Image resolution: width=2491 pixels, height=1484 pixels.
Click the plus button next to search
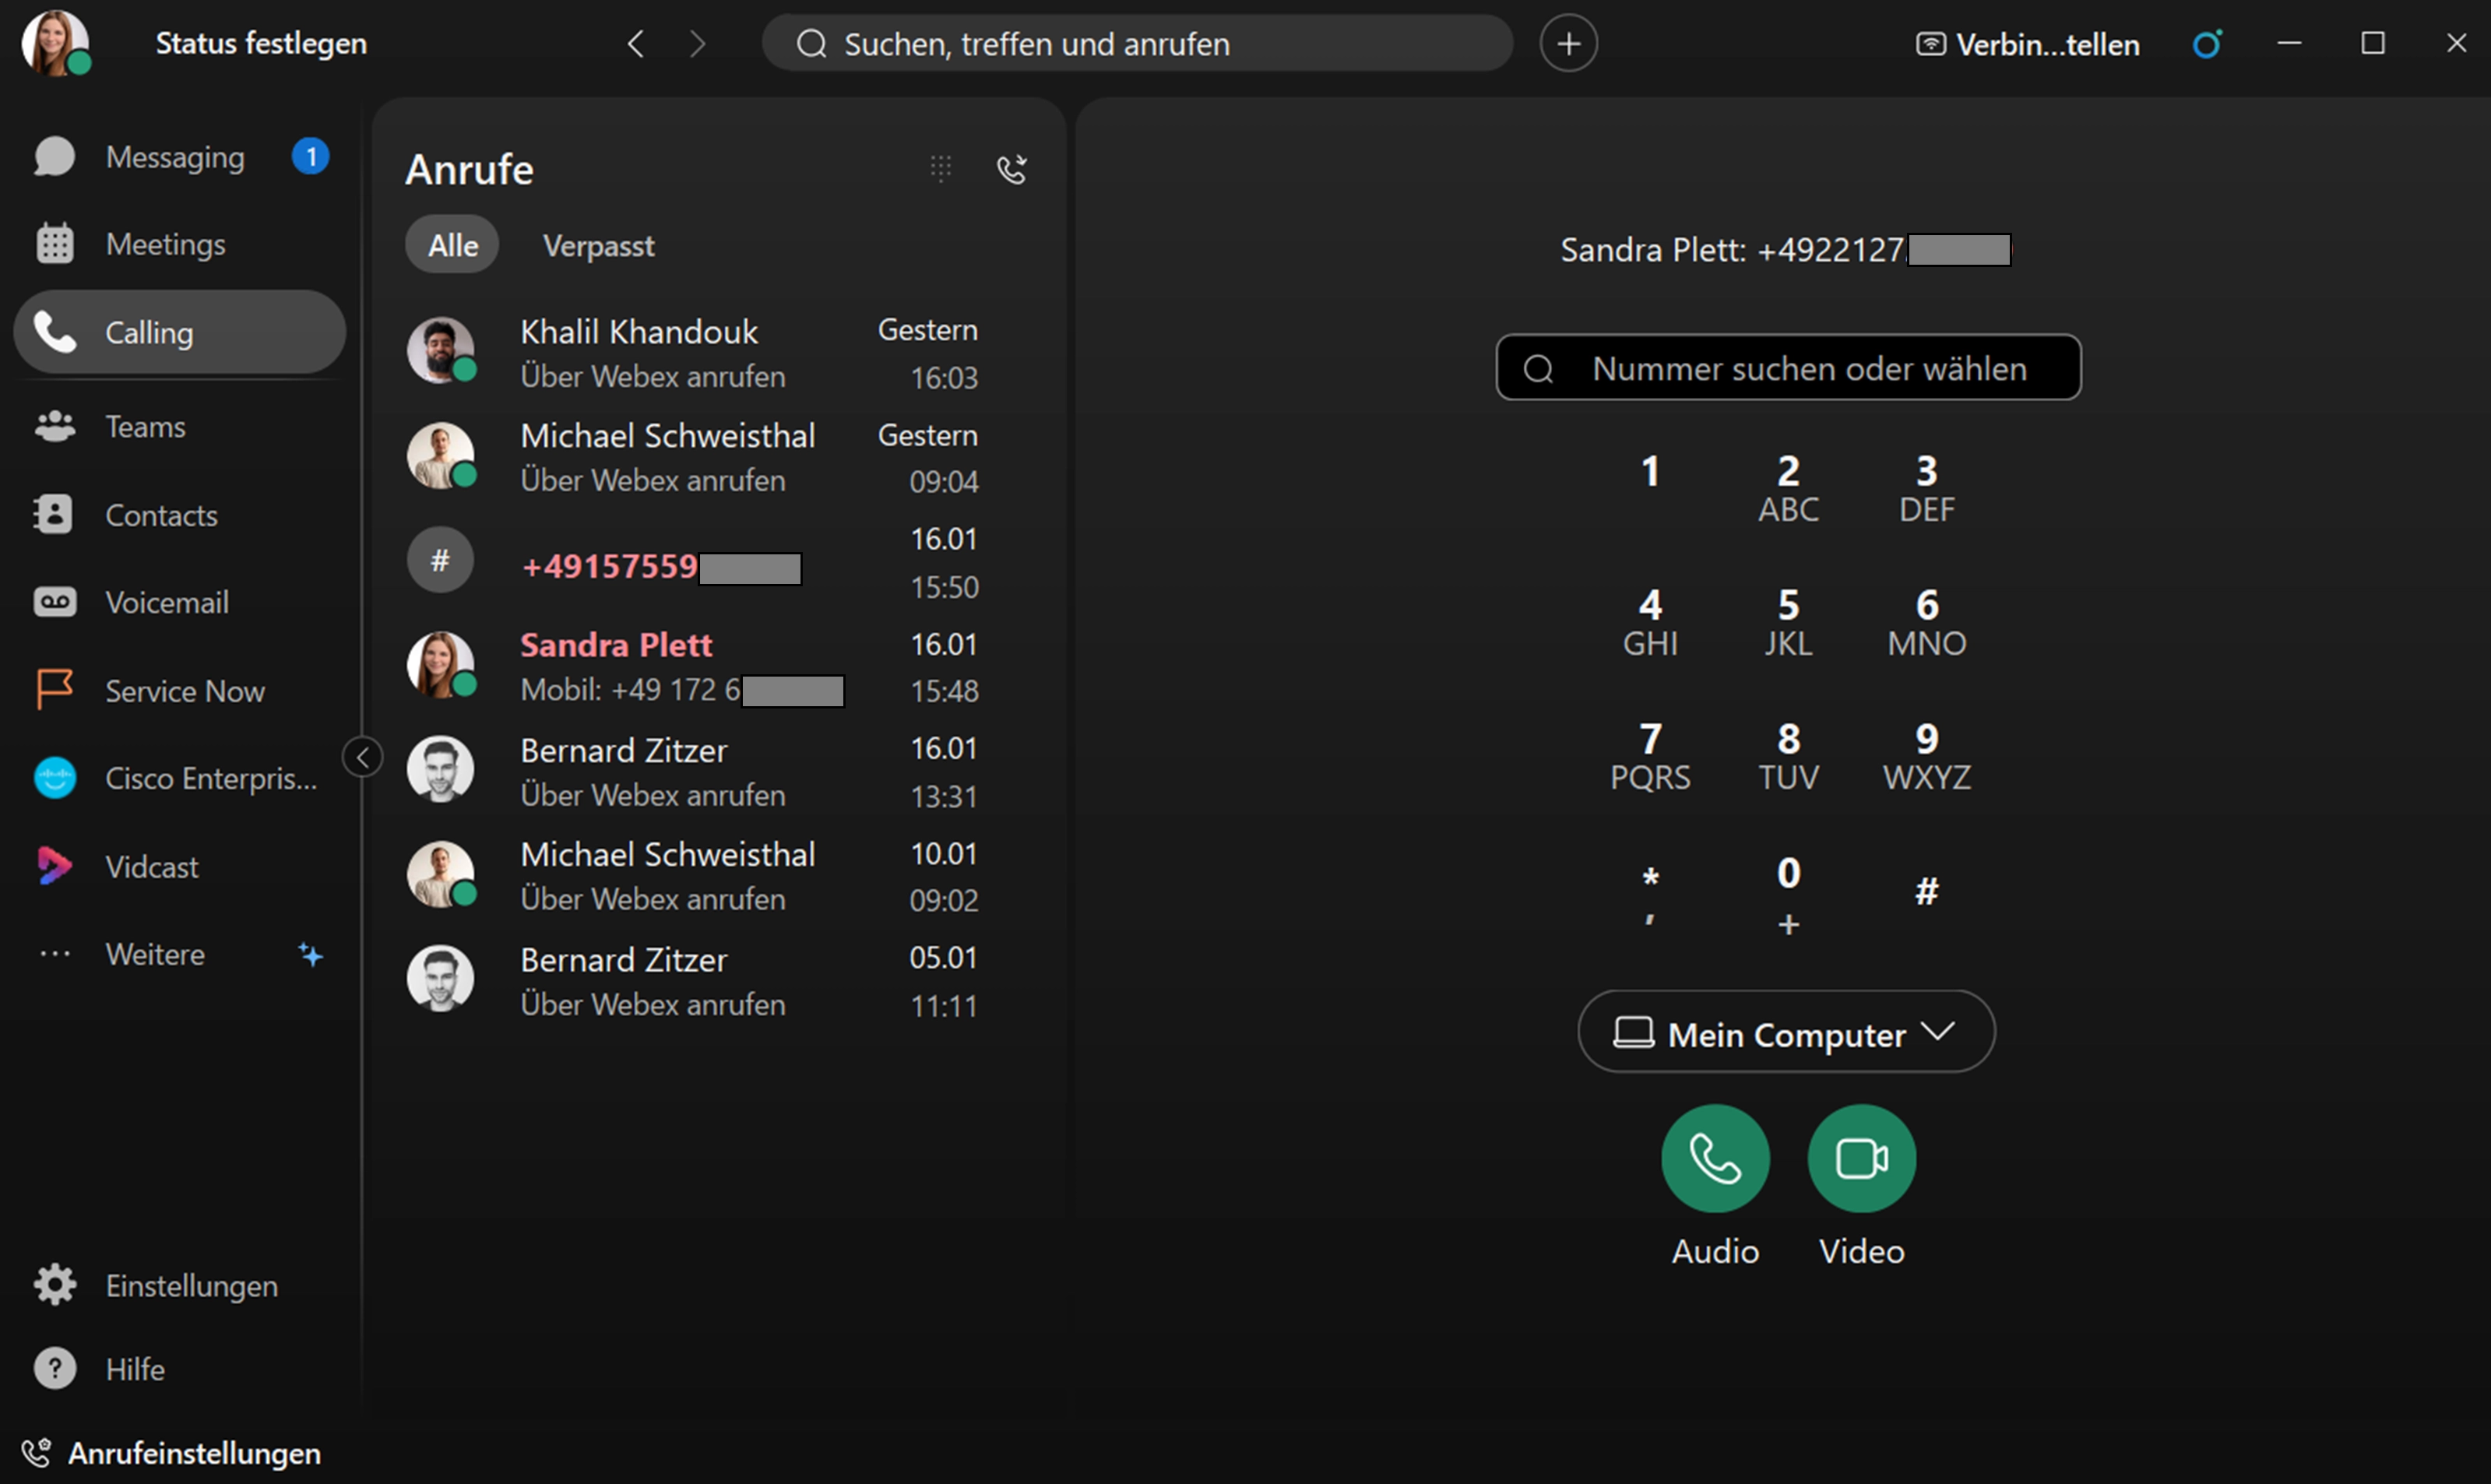(x=1568, y=44)
